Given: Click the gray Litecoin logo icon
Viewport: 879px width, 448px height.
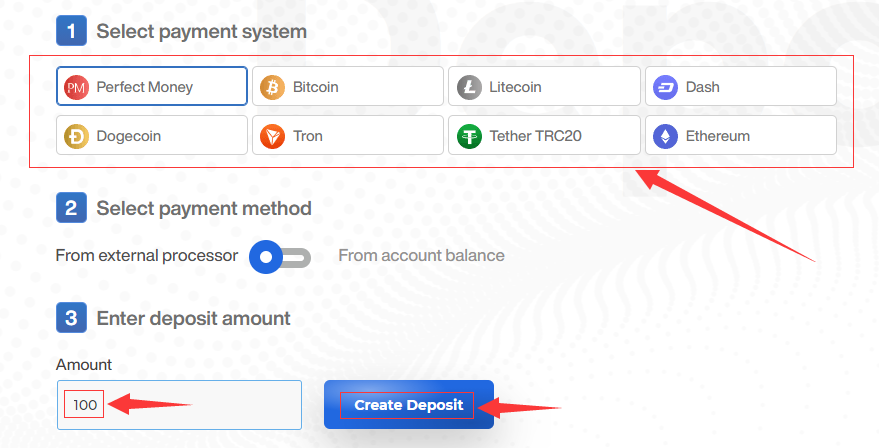Looking at the screenshot, I should (x=469, y=87).
